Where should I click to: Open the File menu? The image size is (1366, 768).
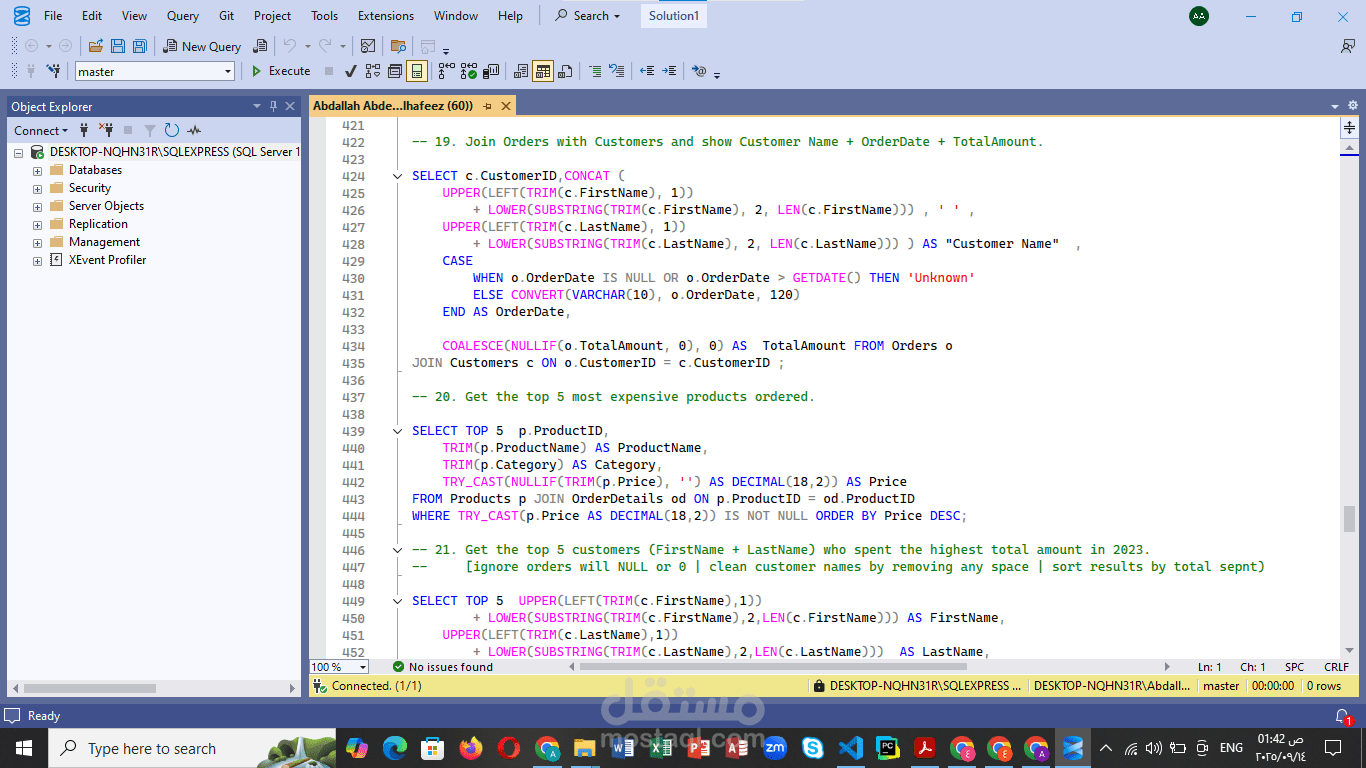point(53,16)
